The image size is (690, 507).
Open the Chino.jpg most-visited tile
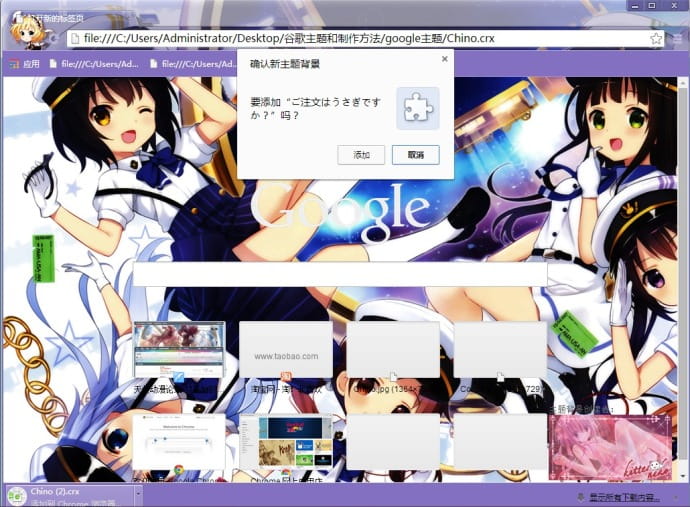393,349
